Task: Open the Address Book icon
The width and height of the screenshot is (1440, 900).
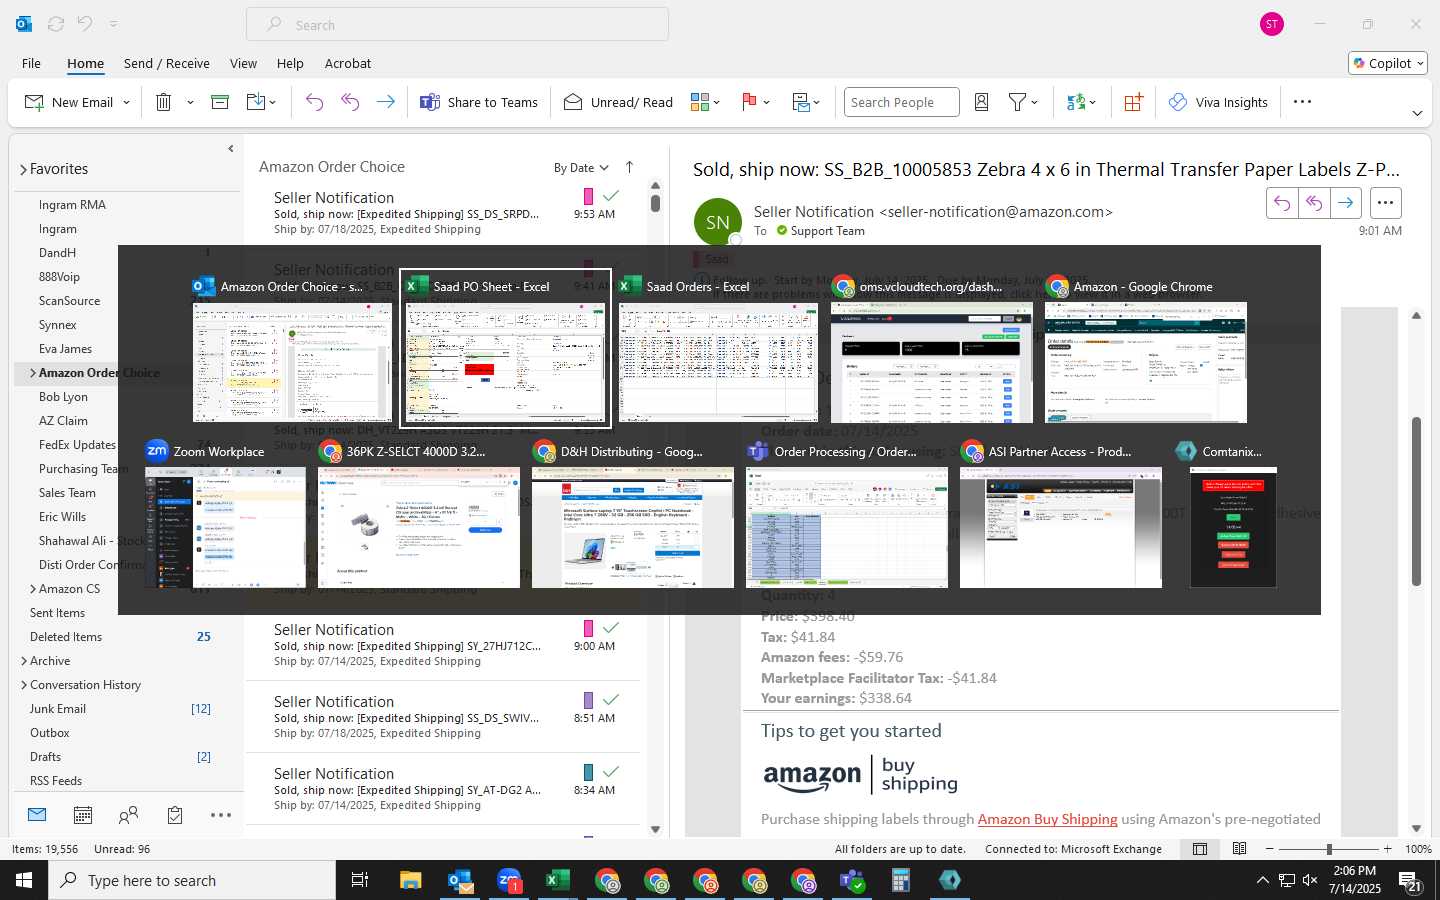Action: click(x=982, y=102)
